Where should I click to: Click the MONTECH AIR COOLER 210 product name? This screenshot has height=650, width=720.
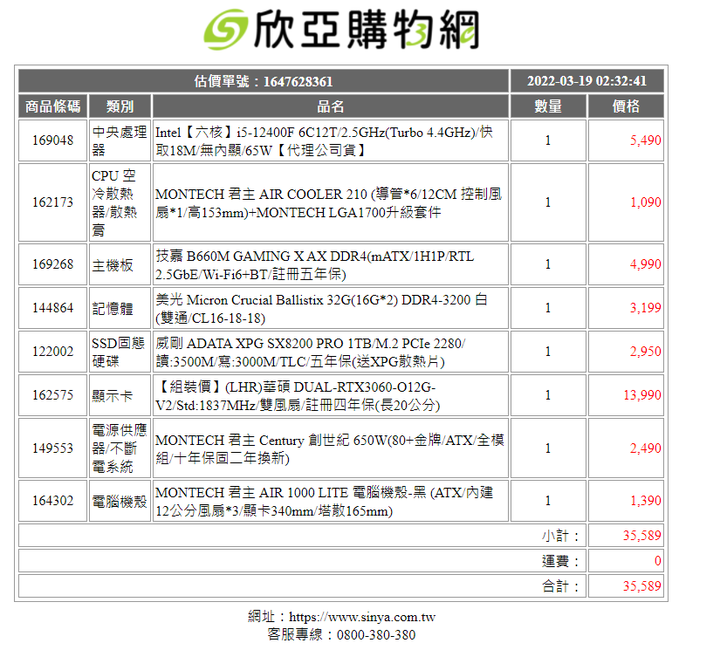coord(329,203)
